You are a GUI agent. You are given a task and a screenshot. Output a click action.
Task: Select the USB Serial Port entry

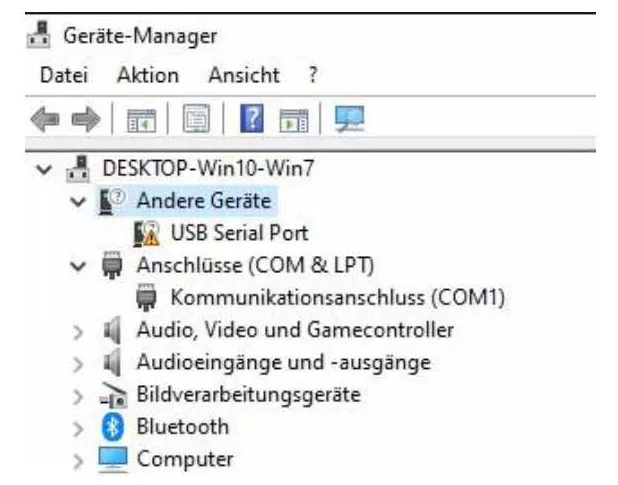[x=239, y=234]
